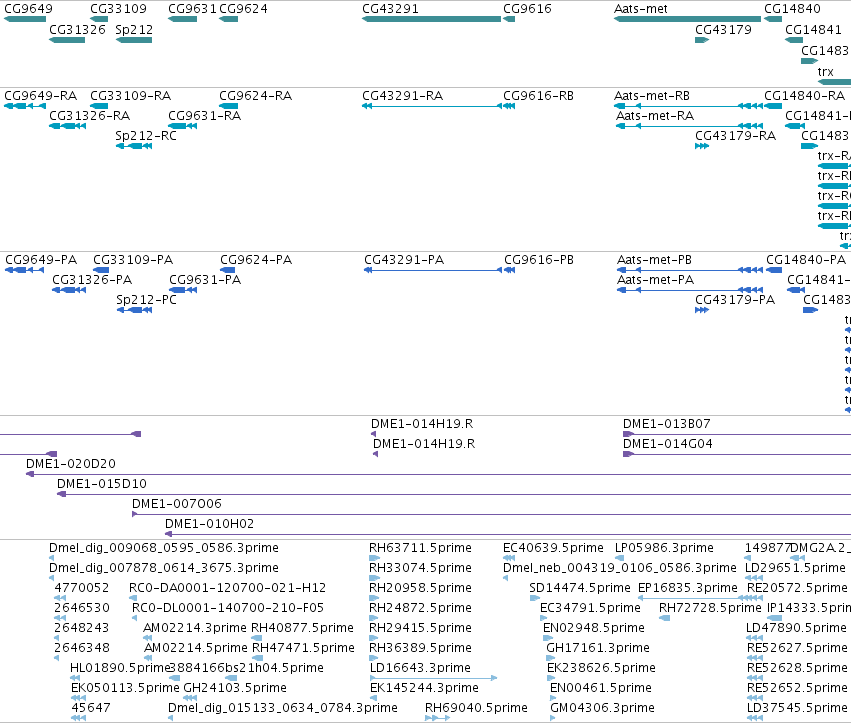Select the LD16643.3prime alignment line
This screenshot has height=723, width=851.
(433, 678)
